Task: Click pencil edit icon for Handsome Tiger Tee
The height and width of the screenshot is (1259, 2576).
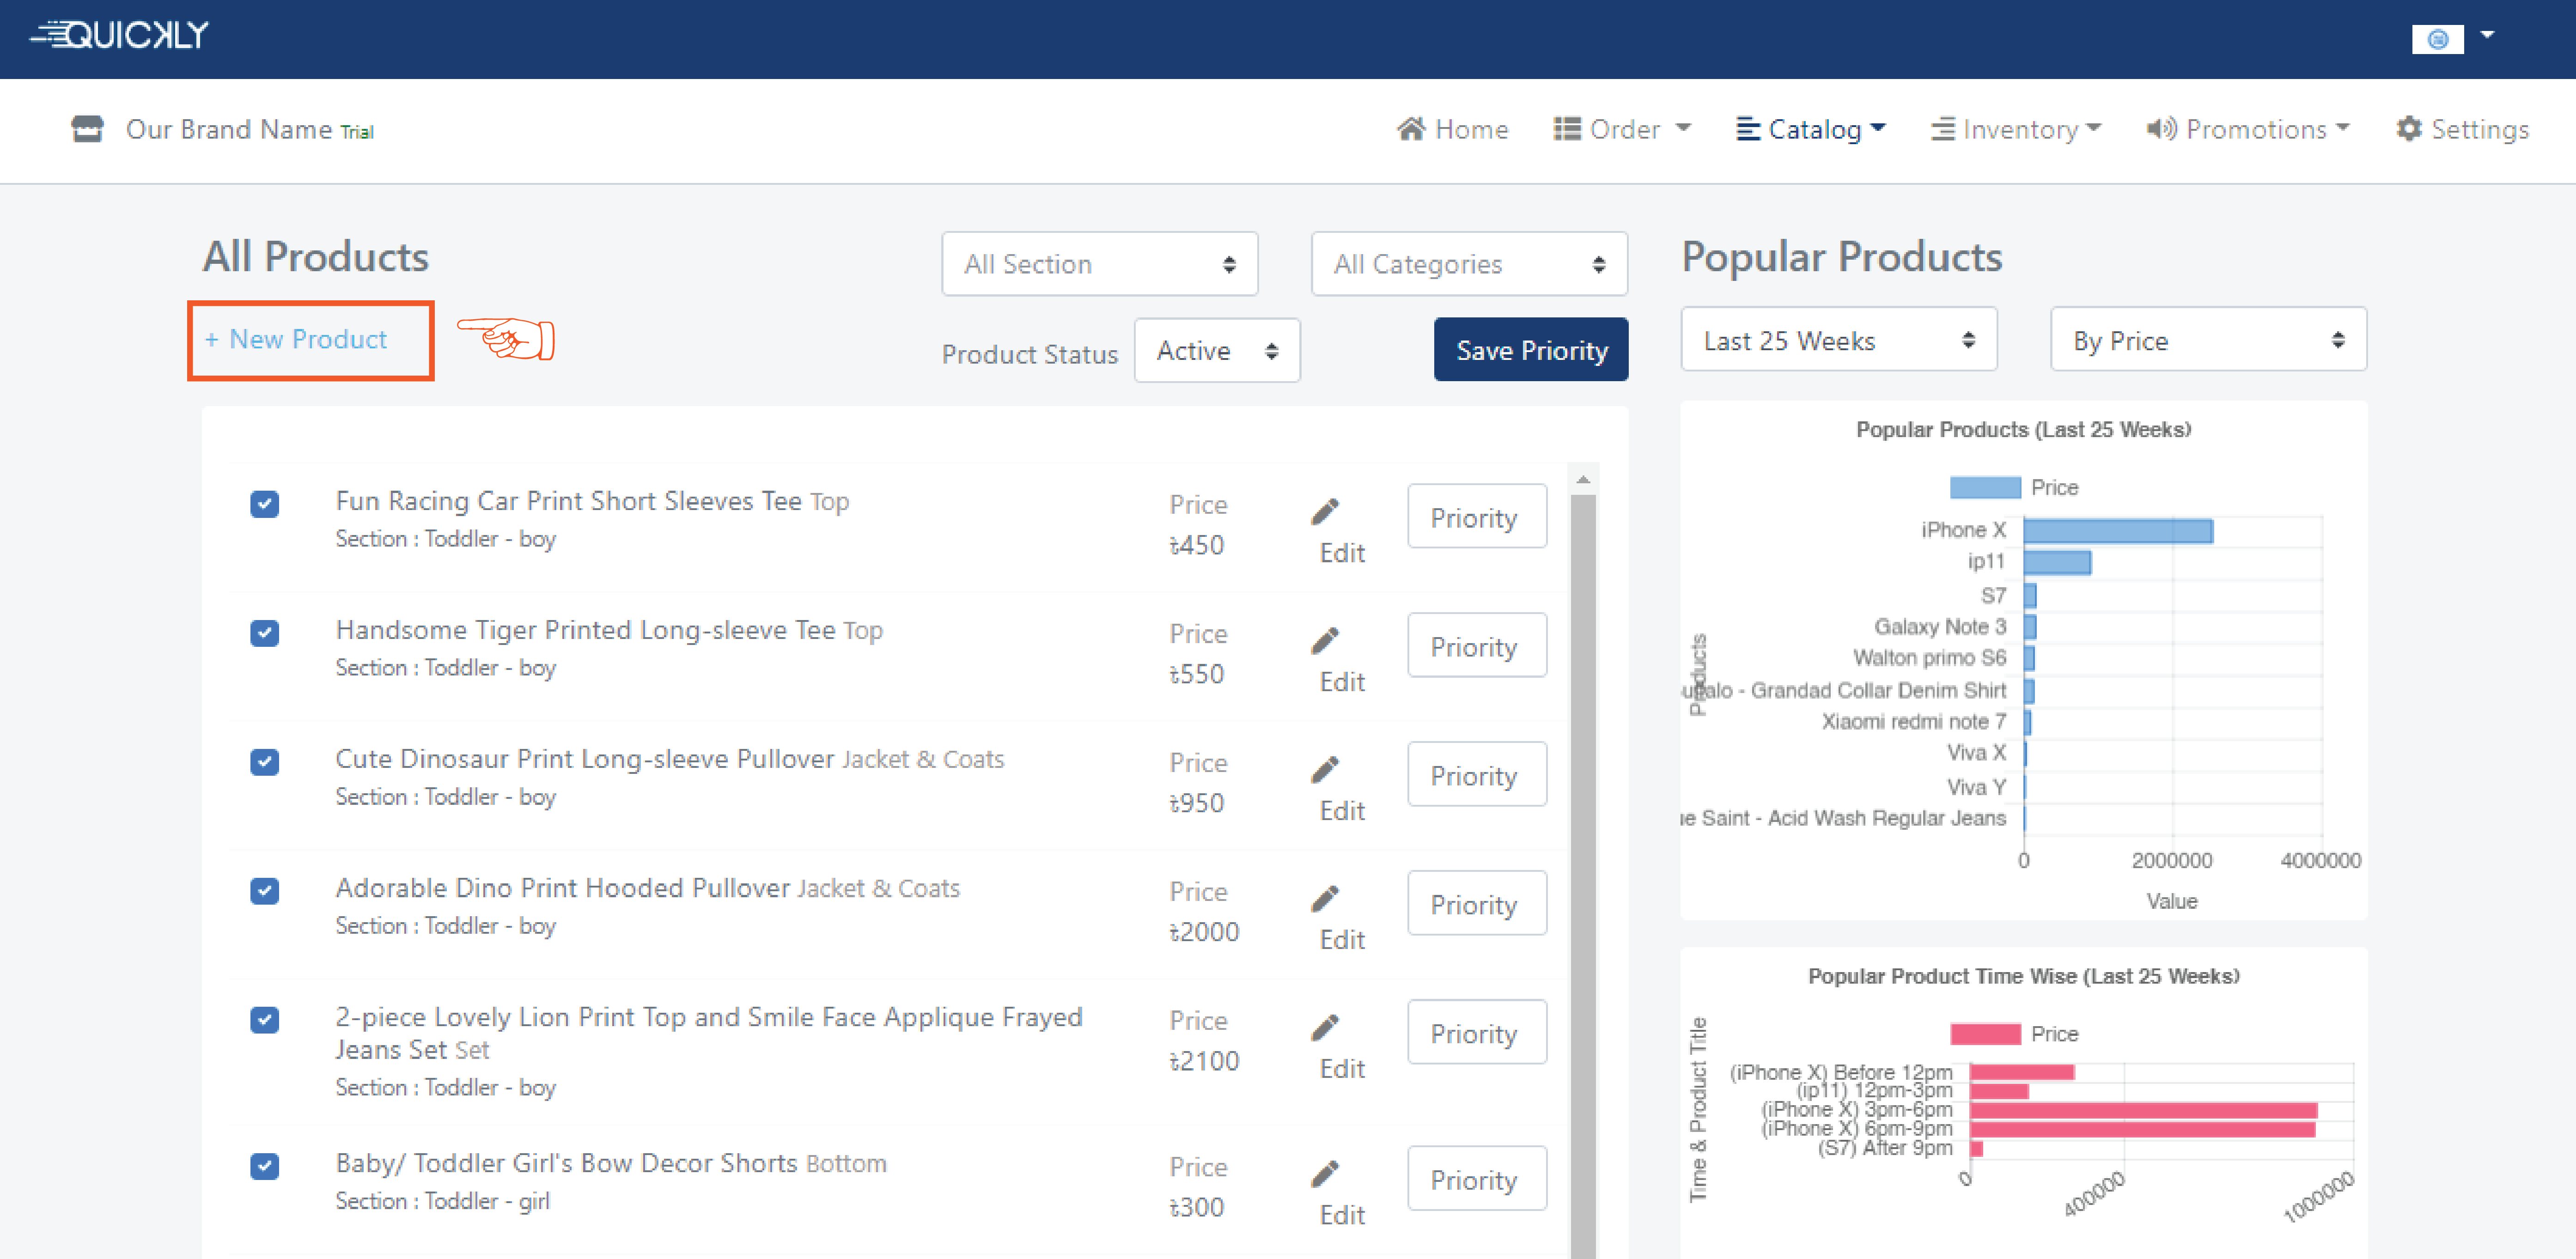Action: click(1325, 641)
